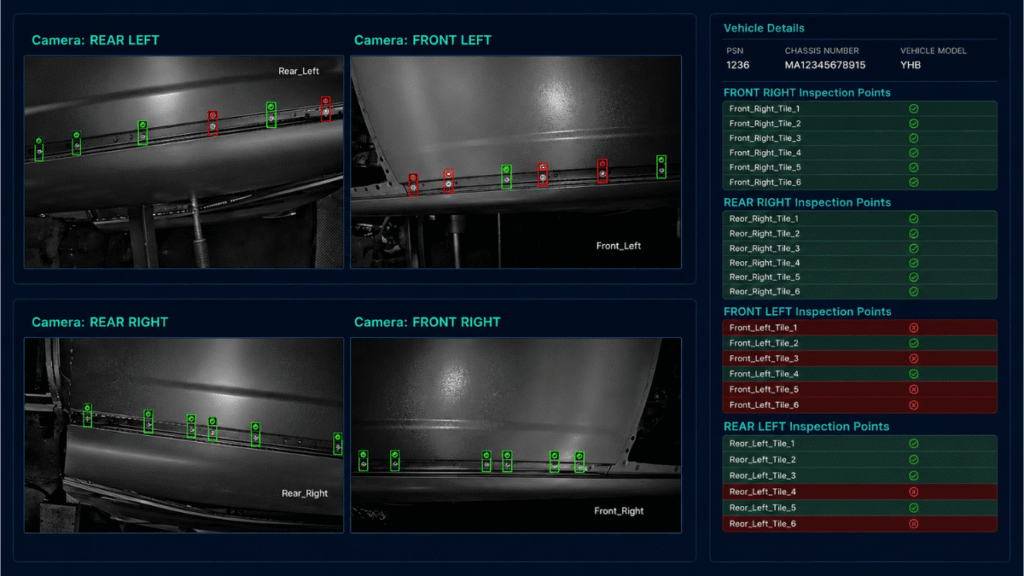Click the Camera: FRONT RIGHT title
The width and height of the screenshot is (1024, 576).
(427, 323)
